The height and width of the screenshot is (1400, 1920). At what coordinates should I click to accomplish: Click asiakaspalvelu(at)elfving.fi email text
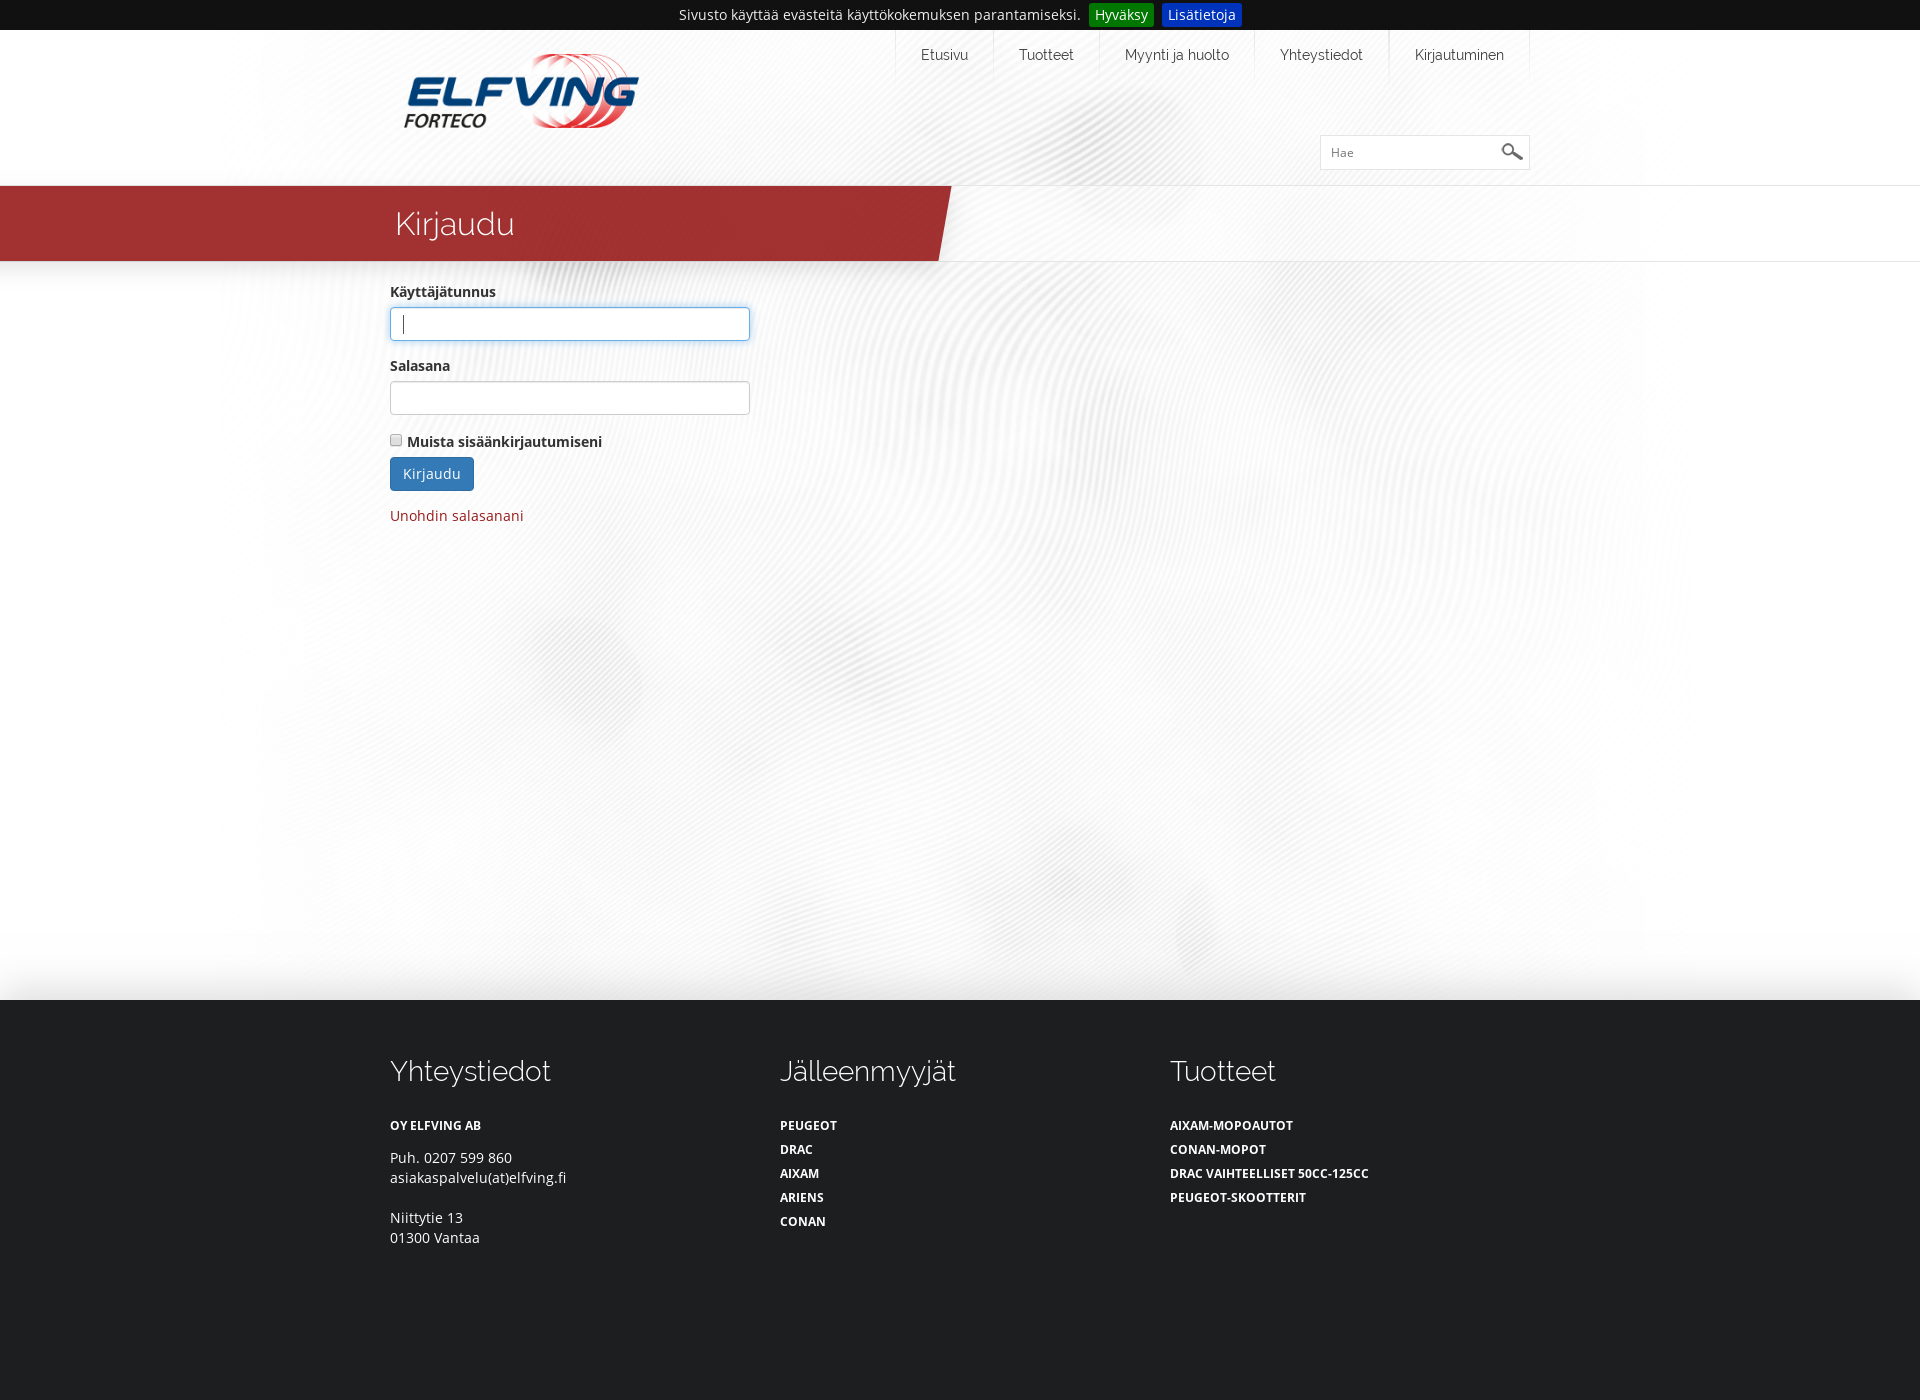pos(478,1178)
